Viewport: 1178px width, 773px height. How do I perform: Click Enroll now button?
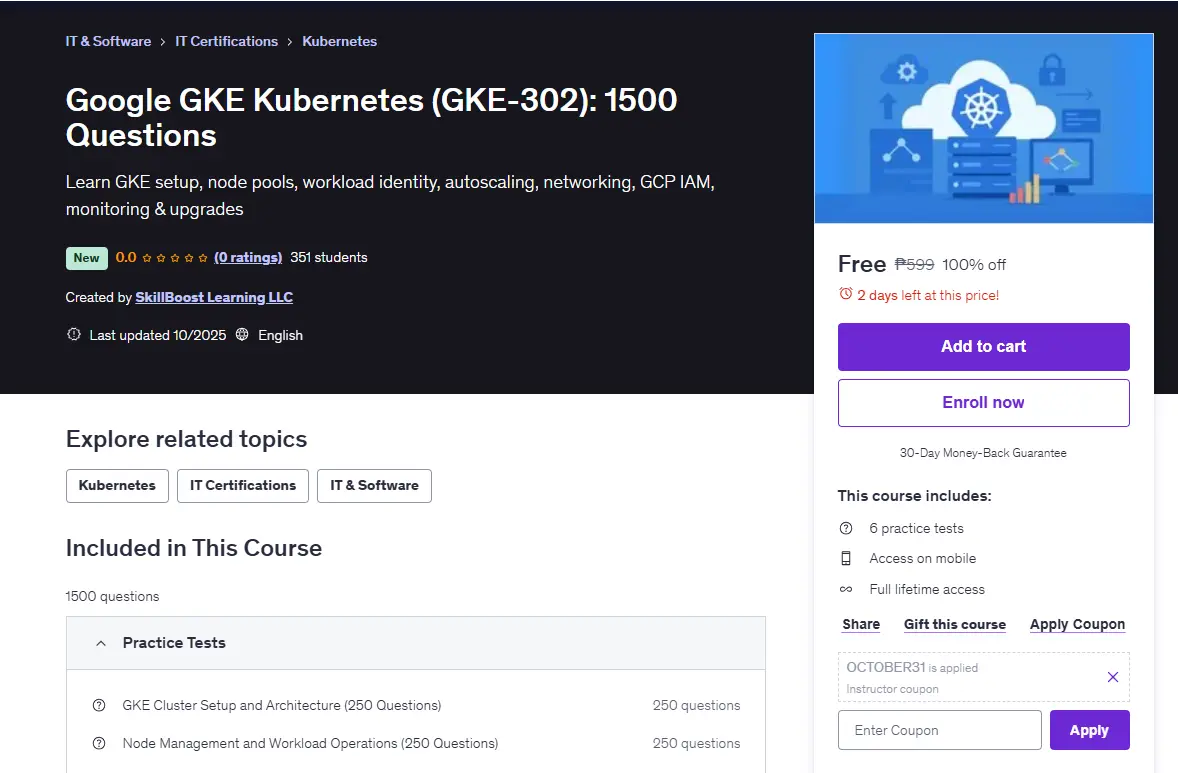983,403
